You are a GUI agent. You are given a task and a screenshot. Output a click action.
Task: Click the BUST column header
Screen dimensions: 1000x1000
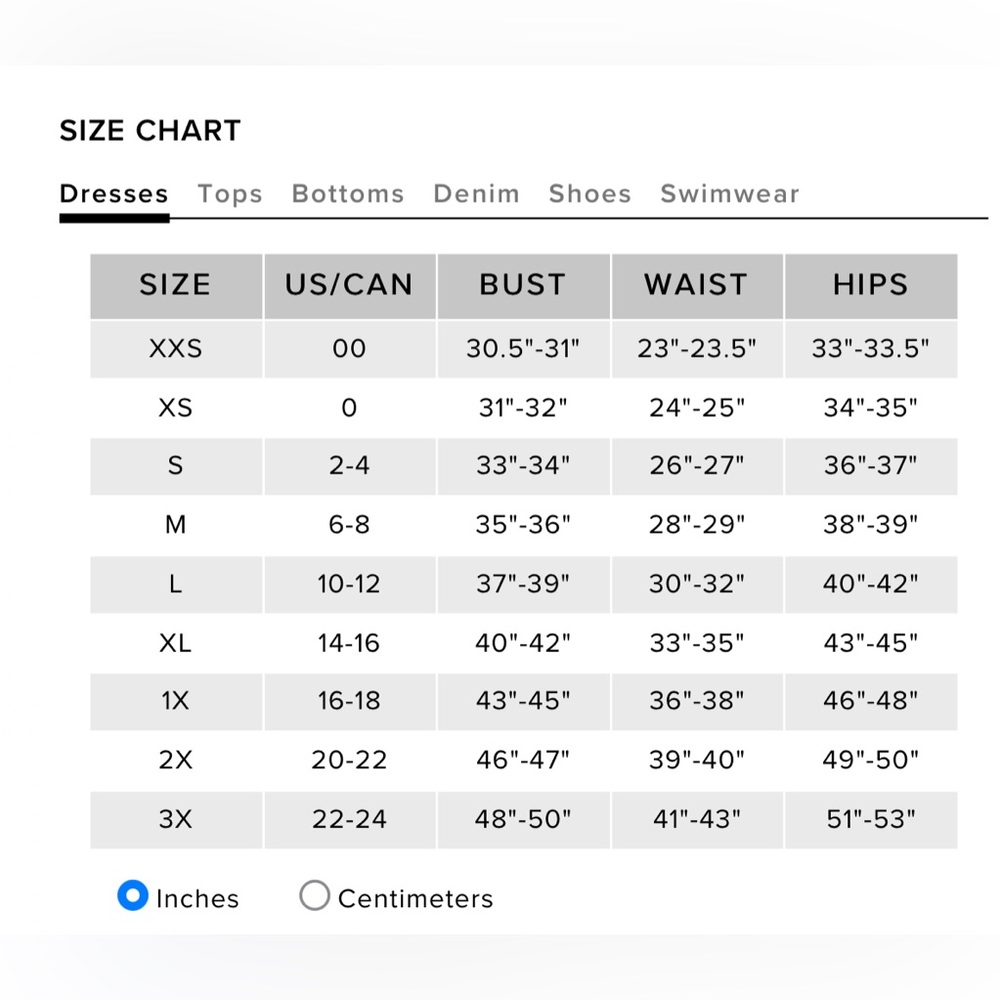coord(524,286)
